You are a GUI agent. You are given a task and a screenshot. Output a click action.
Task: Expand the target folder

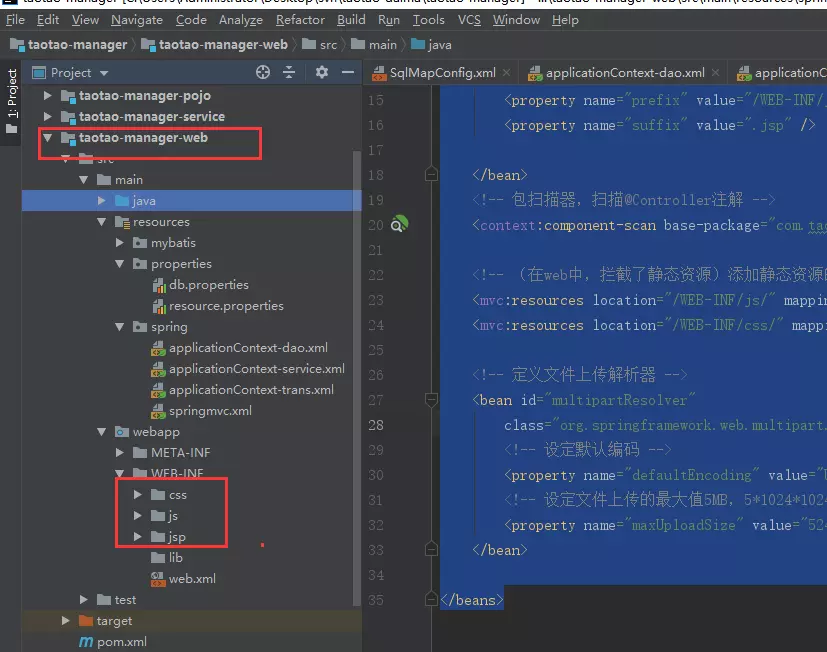tap(65, 621)
